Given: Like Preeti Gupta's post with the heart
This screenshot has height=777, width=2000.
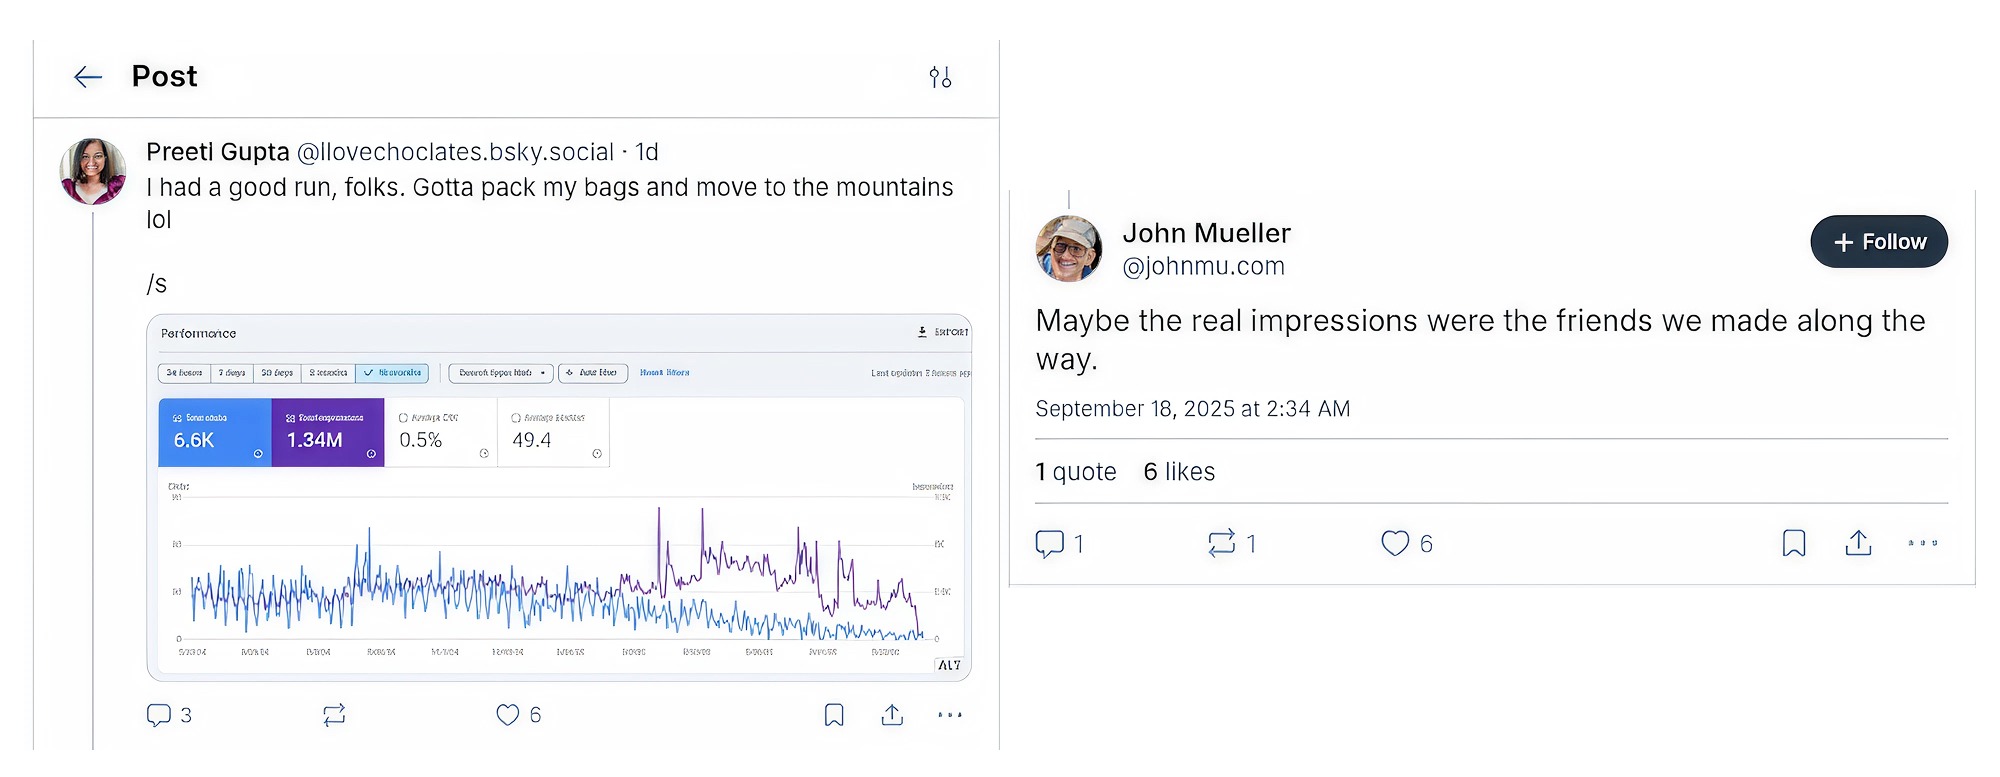Looking at the screenshot, I should click(x=508, y=715).
